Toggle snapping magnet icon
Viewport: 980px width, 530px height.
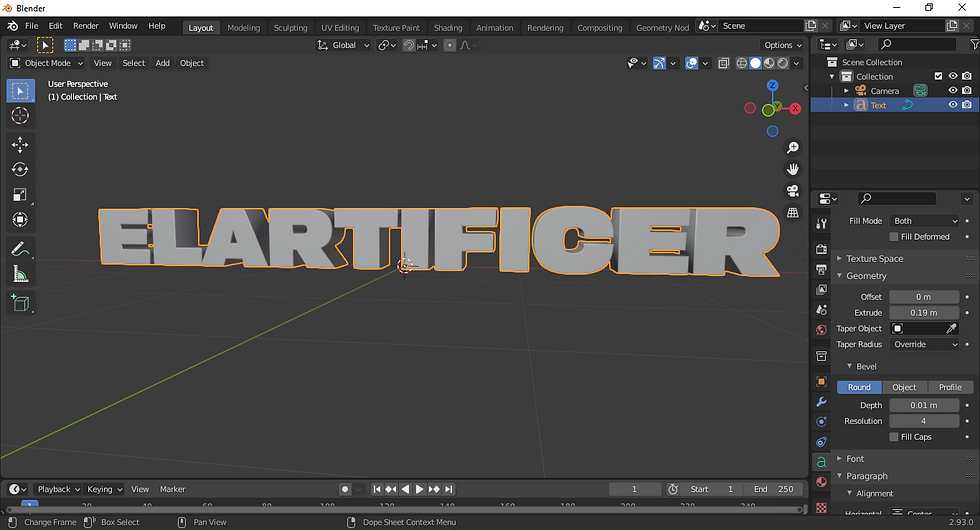click(409, 45)
